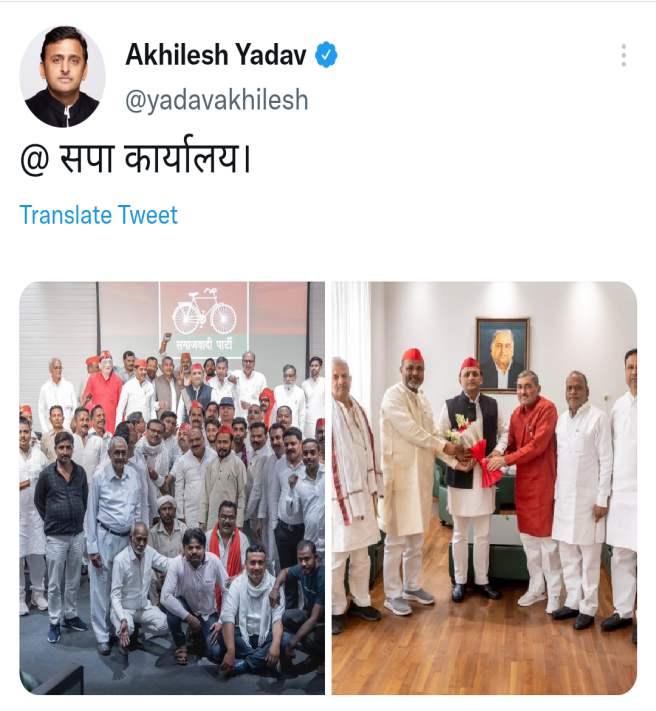The image size is (656, 711).
Task: Translate Tweet link below the Hindi text
Action: (98, 215)
